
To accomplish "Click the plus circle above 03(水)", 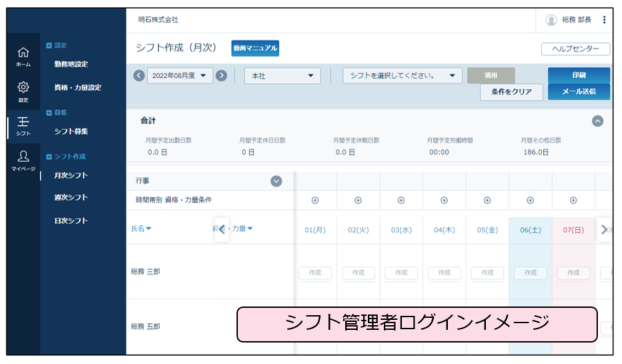I will [x=401, y=201].
